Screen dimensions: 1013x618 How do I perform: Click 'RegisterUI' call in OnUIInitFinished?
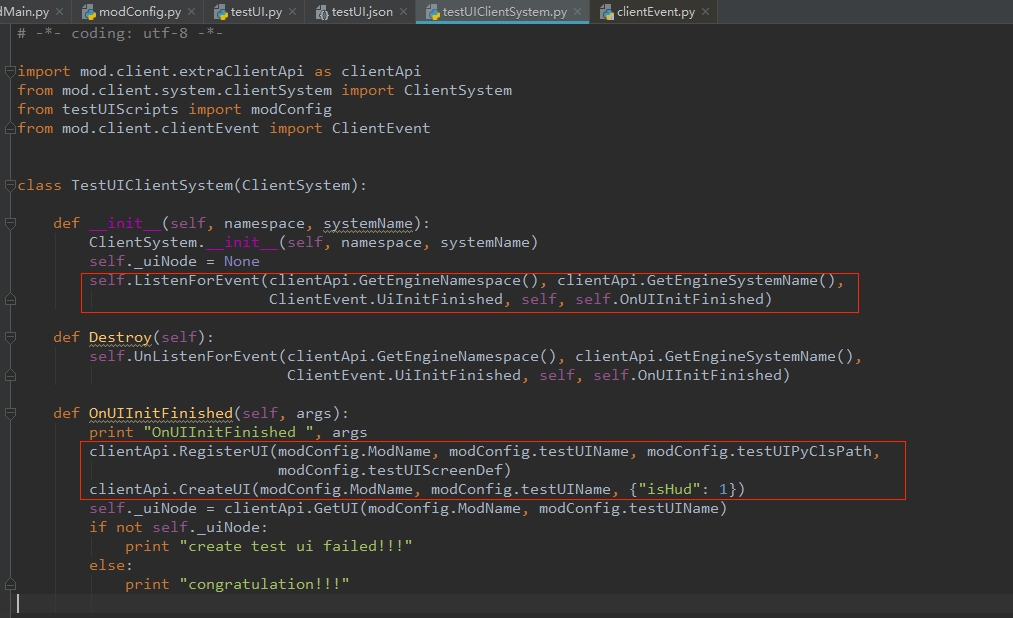click(x=224, y=451)
